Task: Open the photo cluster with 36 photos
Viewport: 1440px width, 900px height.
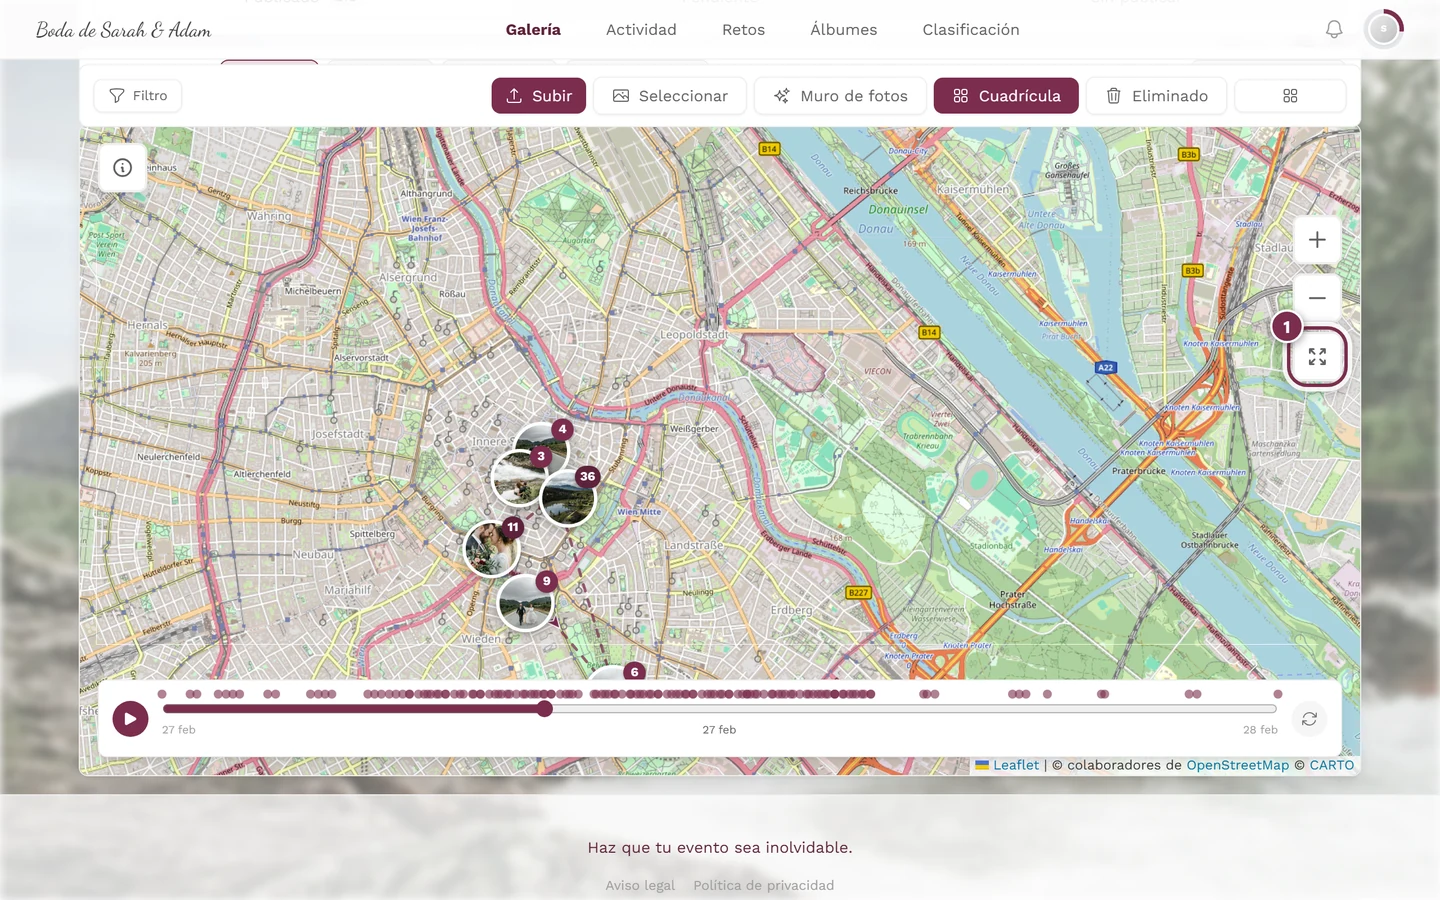Action: 568,497
